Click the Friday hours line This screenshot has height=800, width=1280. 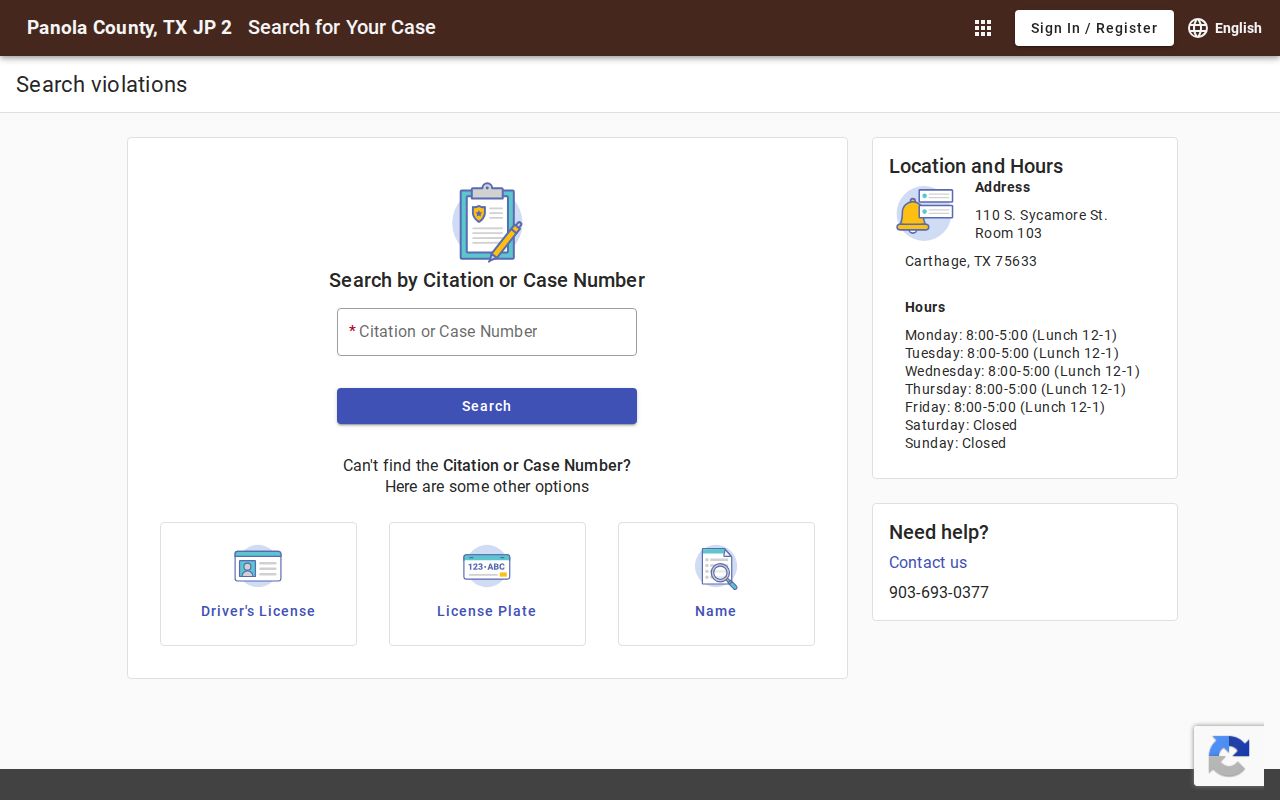tap(1005, 407)
